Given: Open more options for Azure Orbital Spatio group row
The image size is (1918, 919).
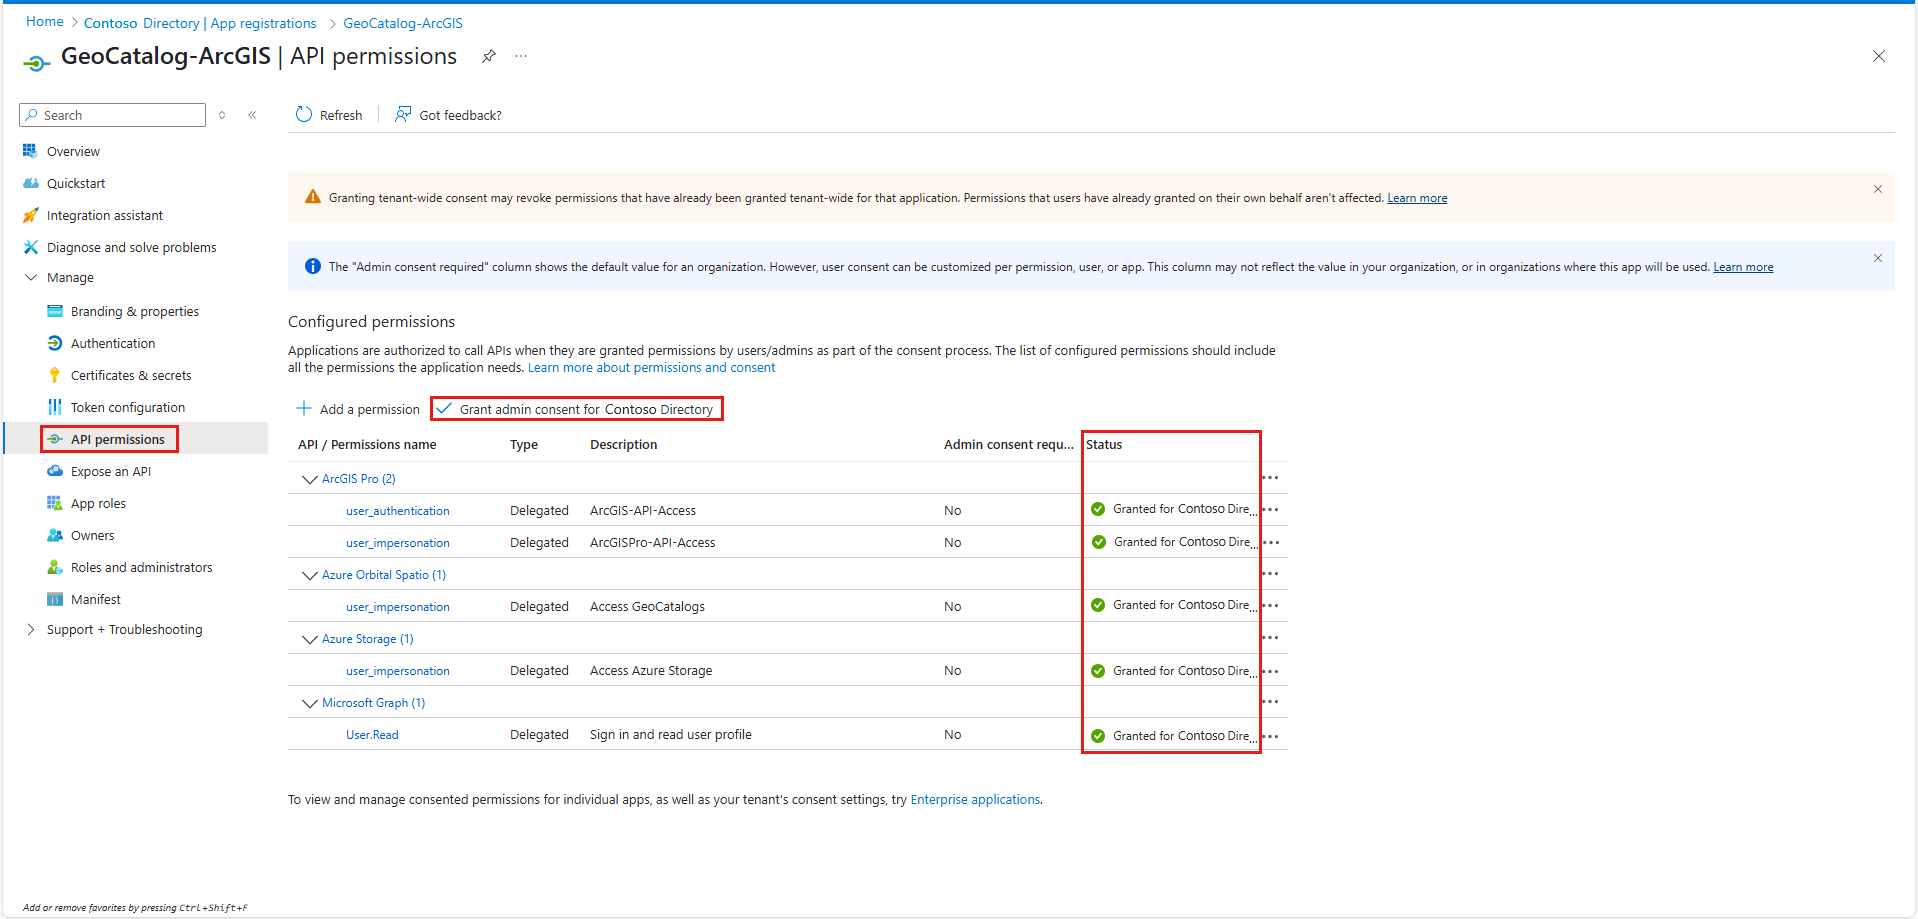Looking at the screenshot, I should point(1270,574).
